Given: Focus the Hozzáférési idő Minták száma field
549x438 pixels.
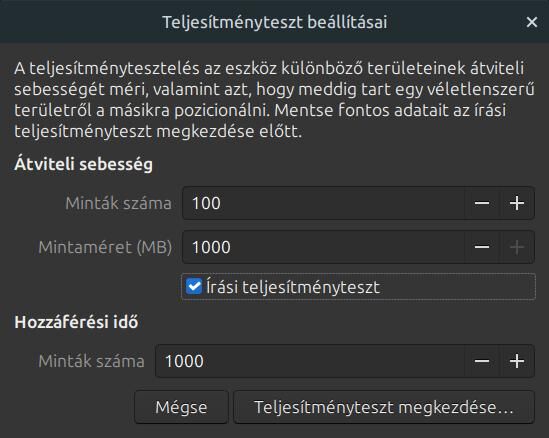Looking at the screenshot, I should (310, 361).
